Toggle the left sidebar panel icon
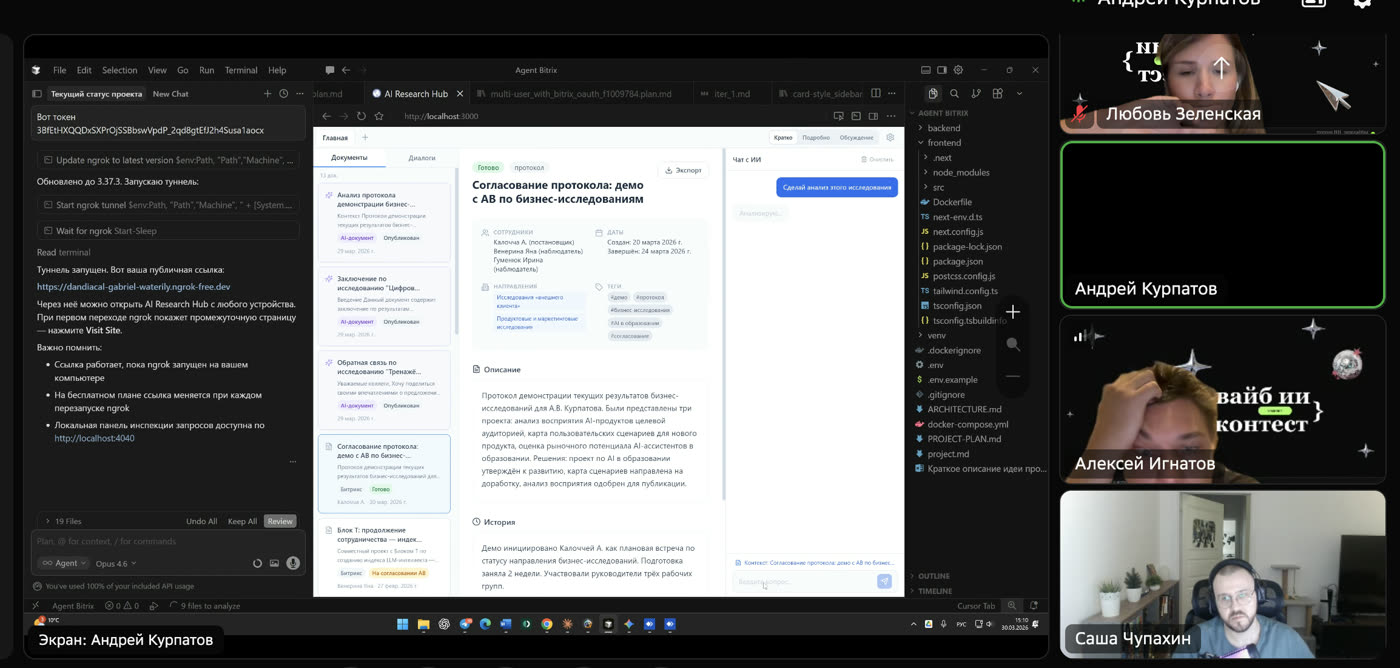1400x668 pixels. coord(37,94)
